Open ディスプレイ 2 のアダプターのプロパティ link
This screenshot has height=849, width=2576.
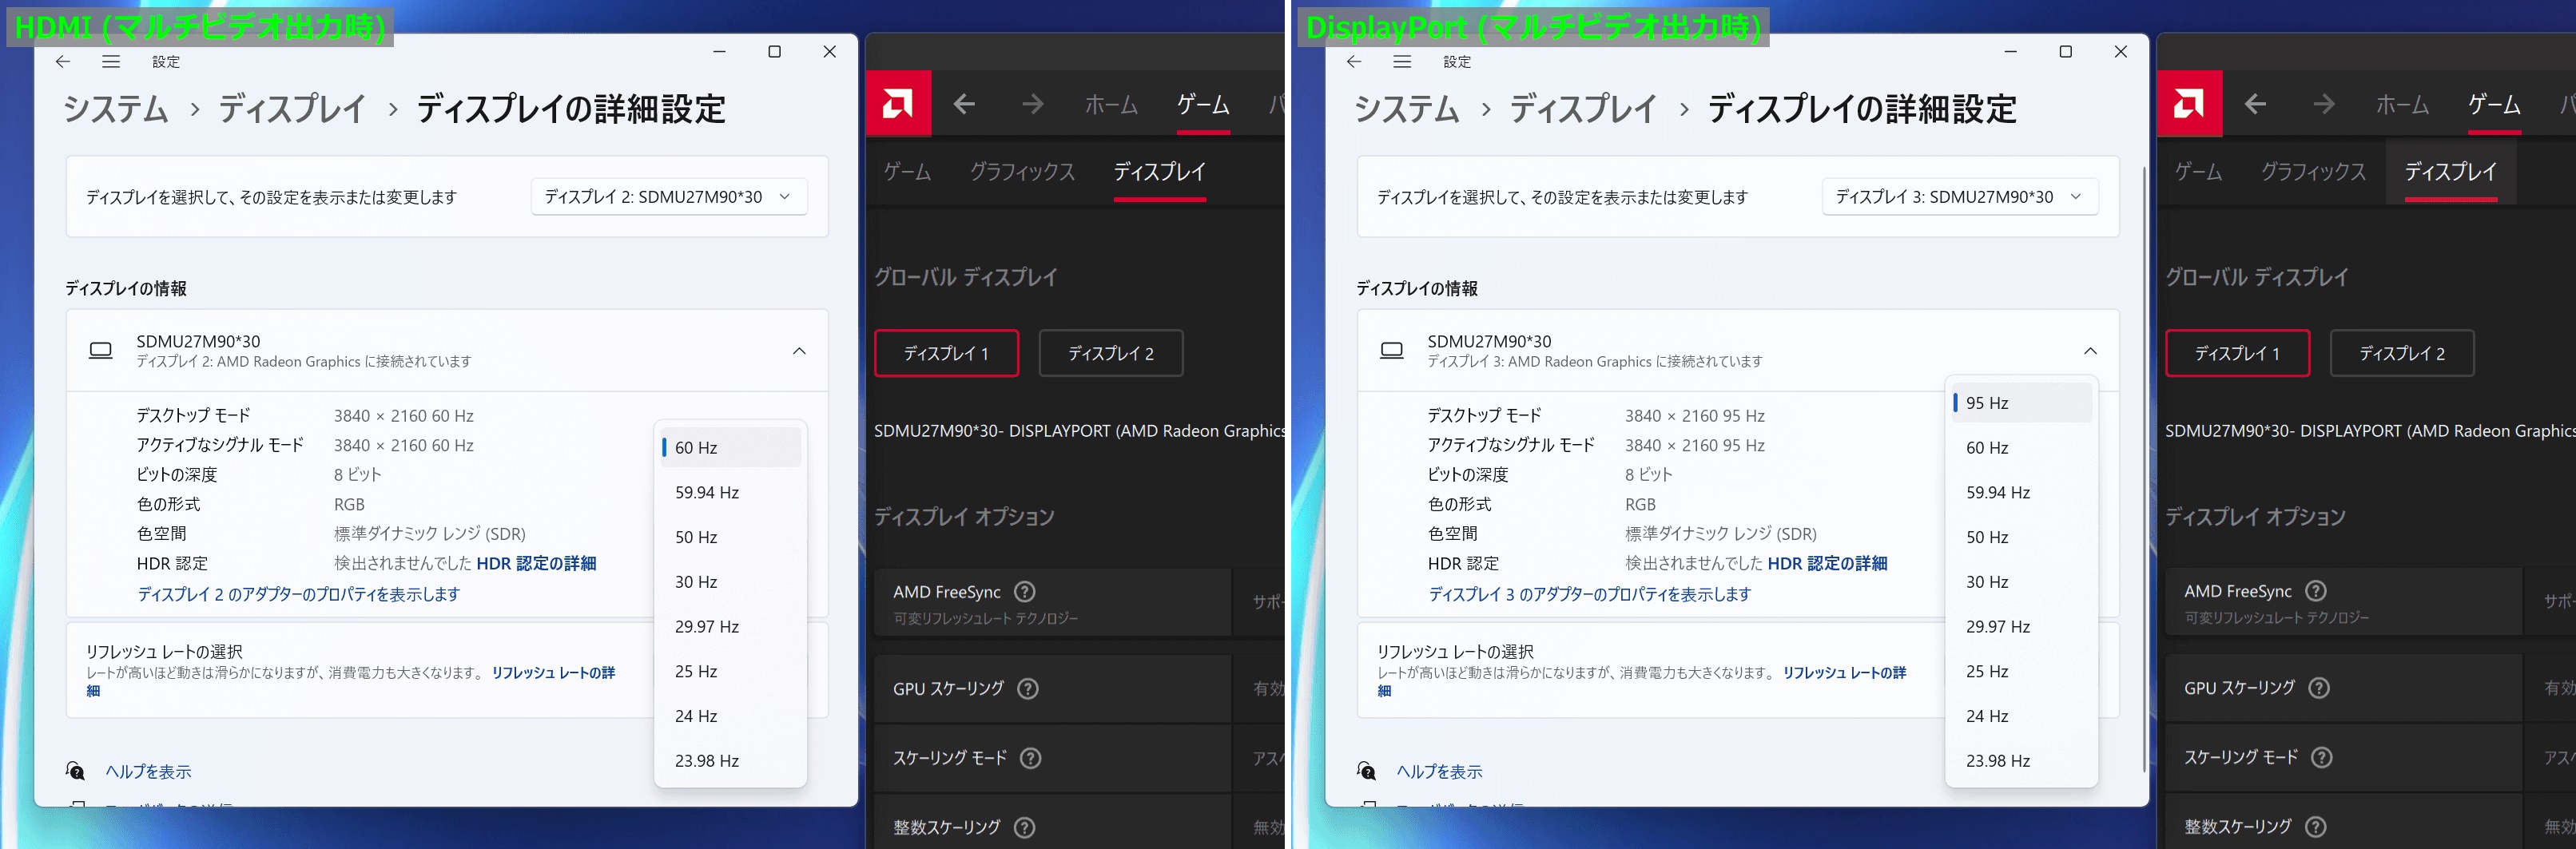pyautogui.click(x=299, y=594)
